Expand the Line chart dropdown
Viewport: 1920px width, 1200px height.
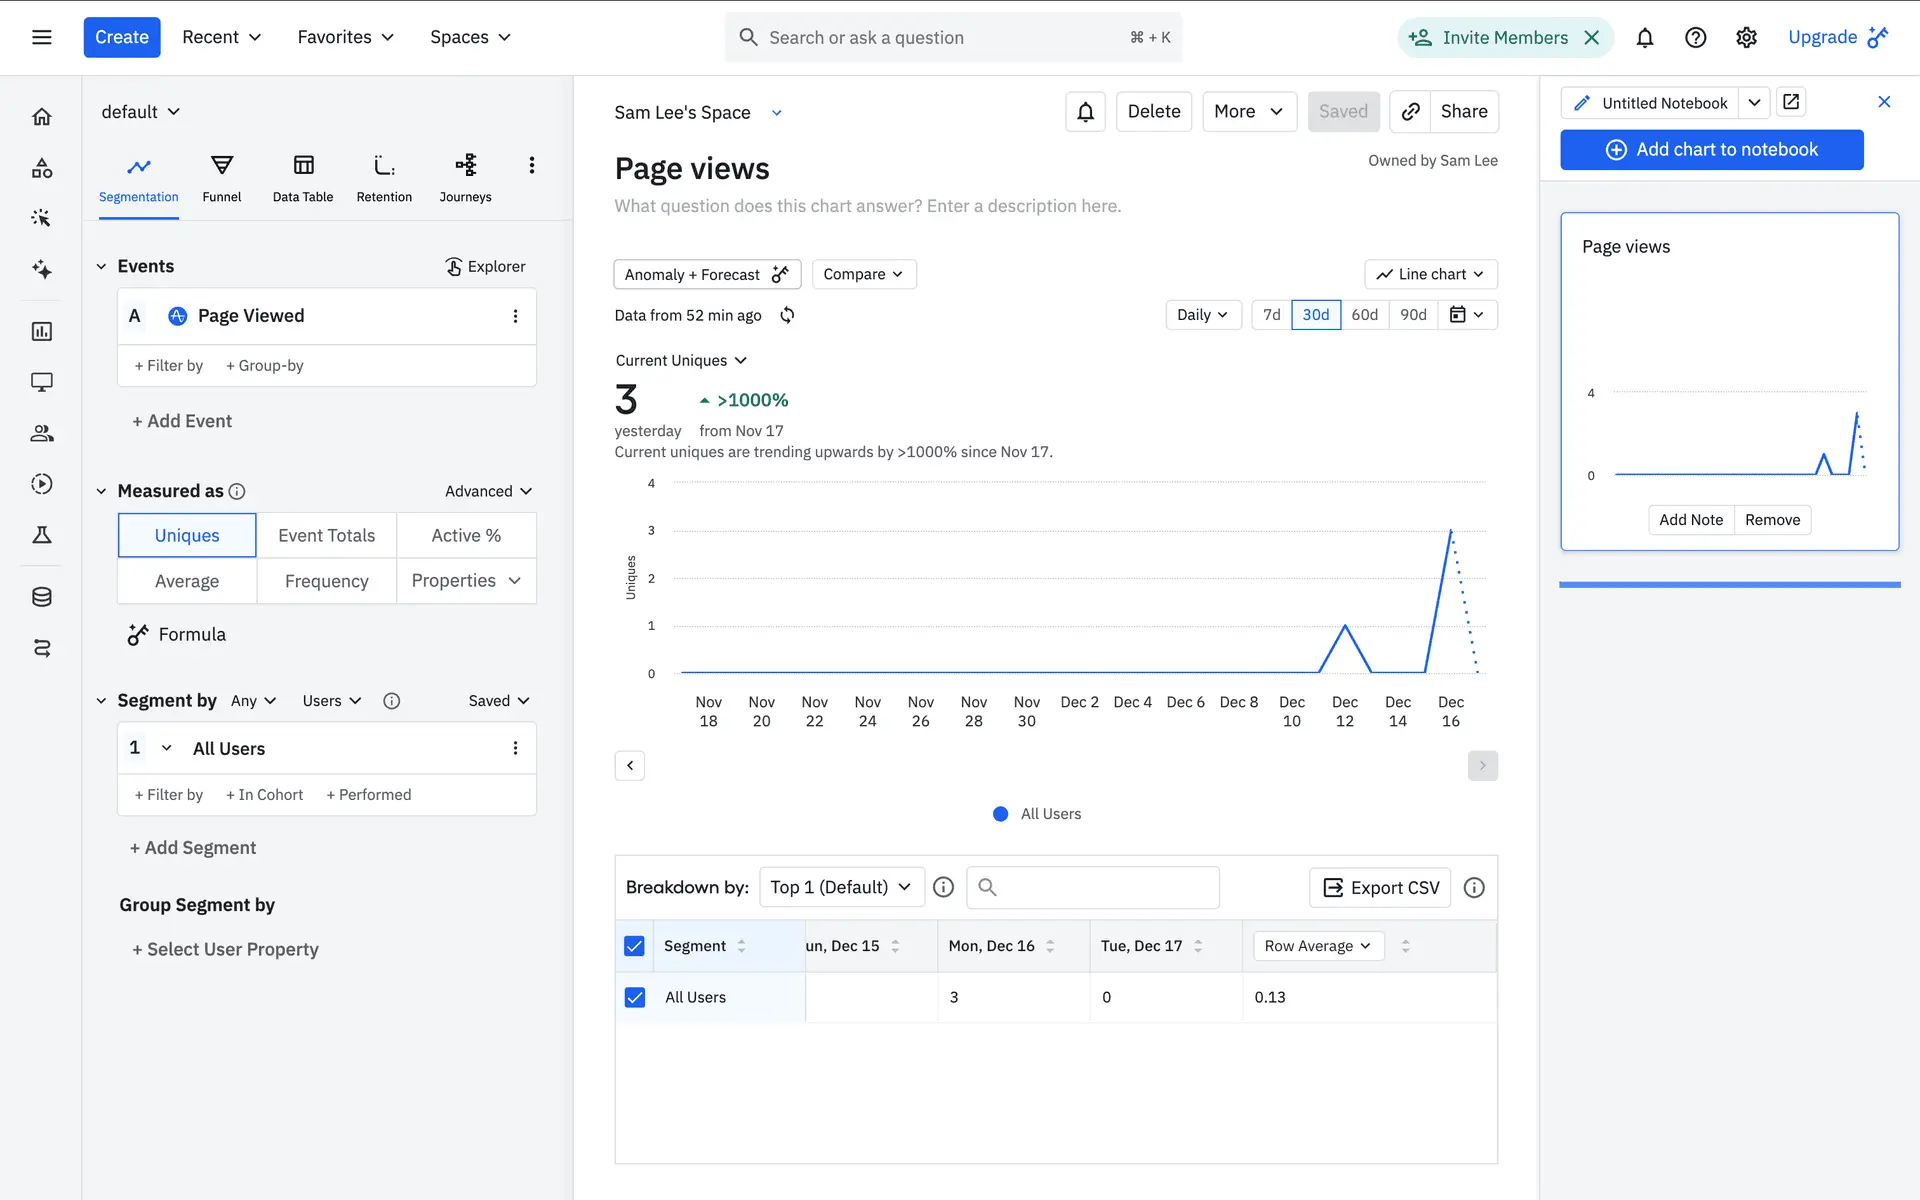(1430, 274)
